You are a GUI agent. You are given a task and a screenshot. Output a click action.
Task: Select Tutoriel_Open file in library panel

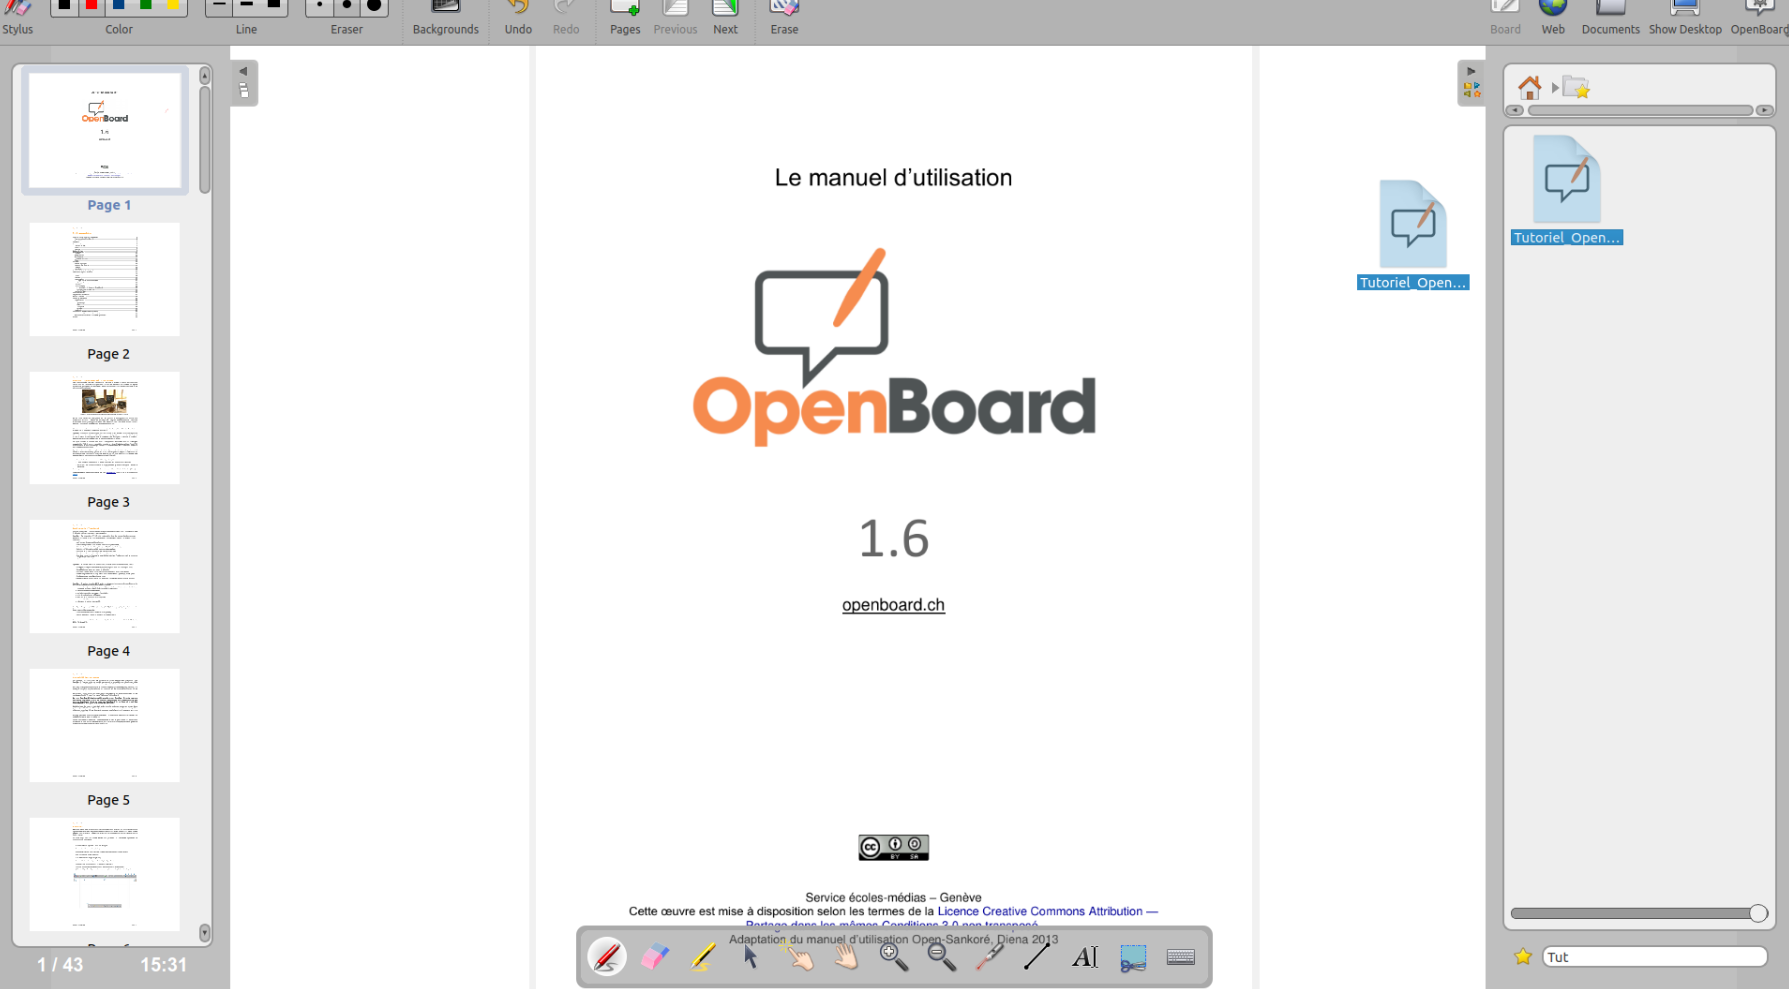(1567, 190)
